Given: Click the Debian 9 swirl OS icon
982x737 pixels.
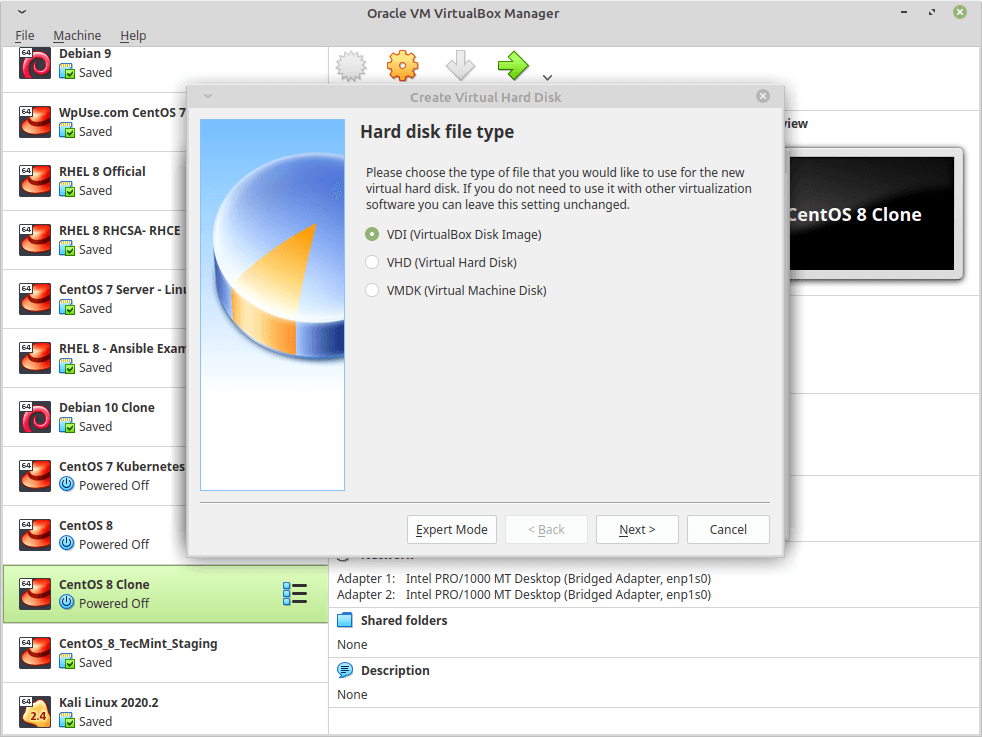Looking at the screenshot, I should 34,63.
